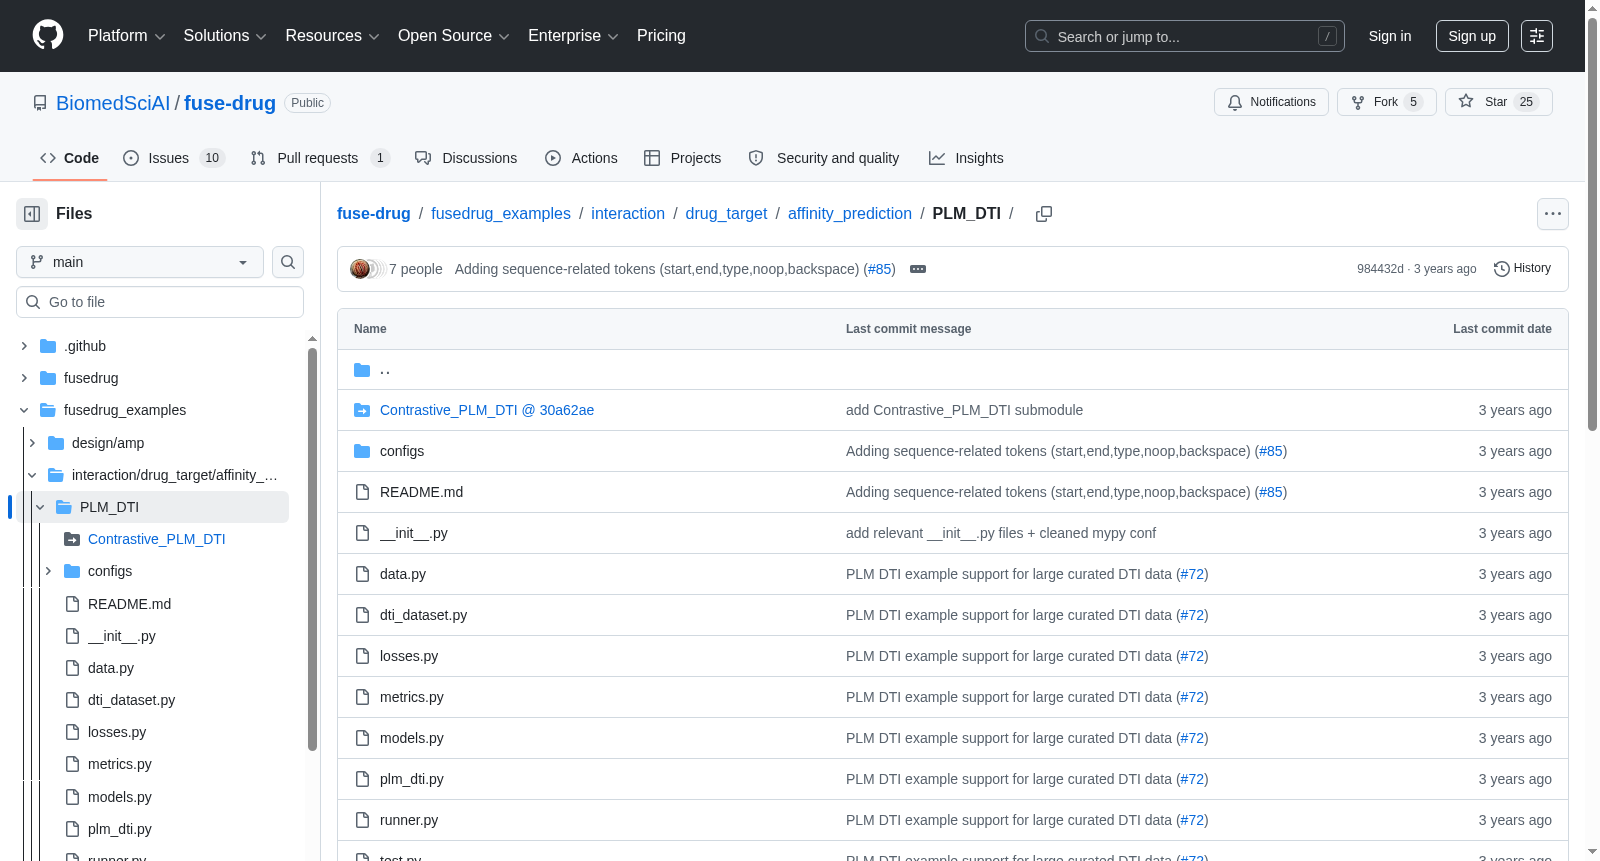Switch to the Issues tab
The image size is (1600, 861).
coord(174,158)
